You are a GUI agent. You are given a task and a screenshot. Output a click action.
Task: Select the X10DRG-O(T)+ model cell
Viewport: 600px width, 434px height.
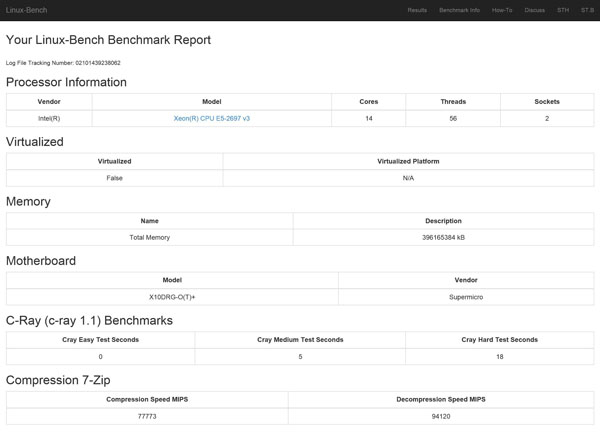click(x=172, y=297)
